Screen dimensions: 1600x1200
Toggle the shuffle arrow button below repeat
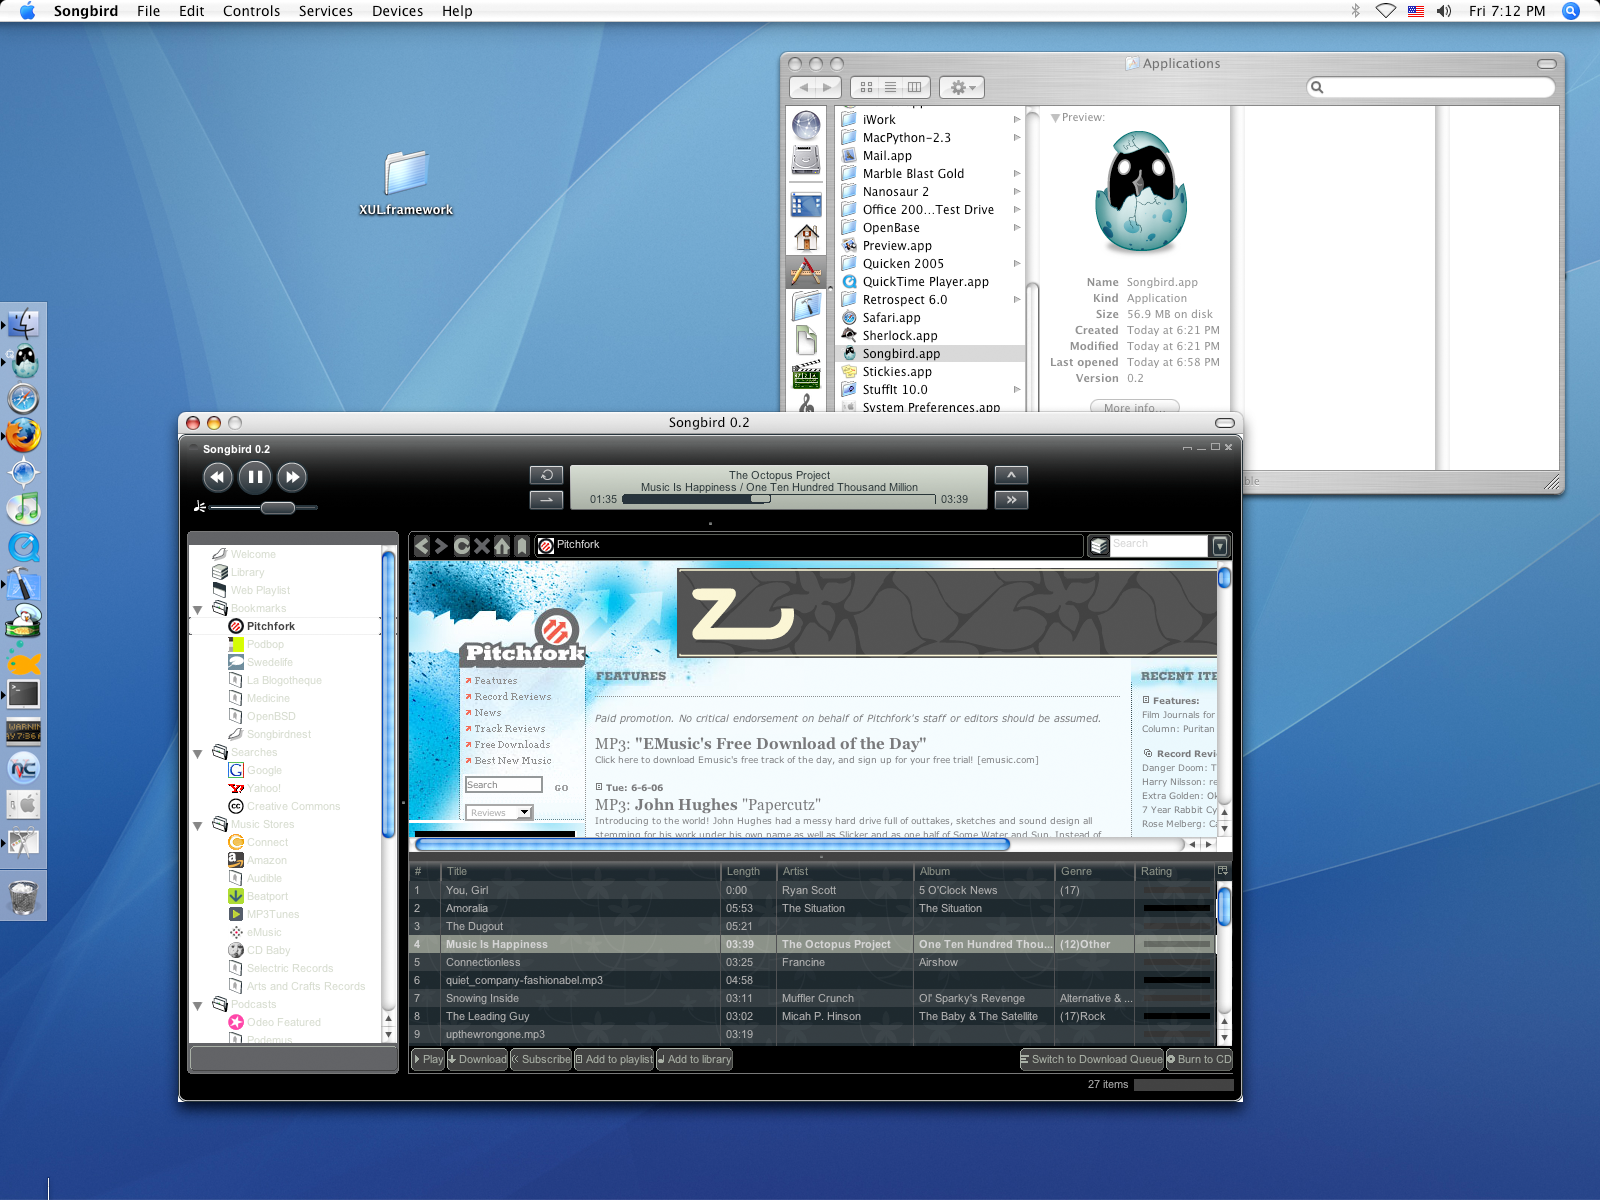546,499
